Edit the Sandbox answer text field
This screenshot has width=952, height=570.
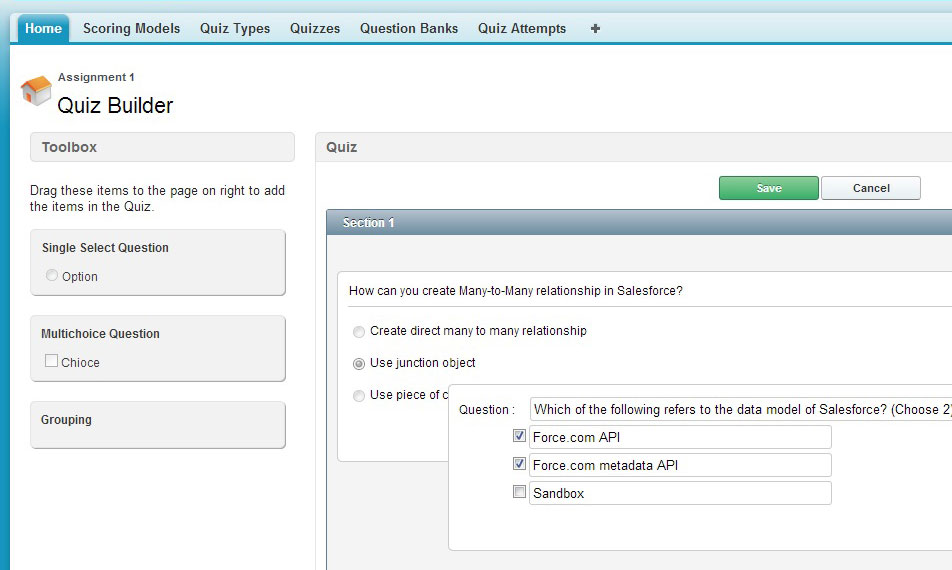680,493
